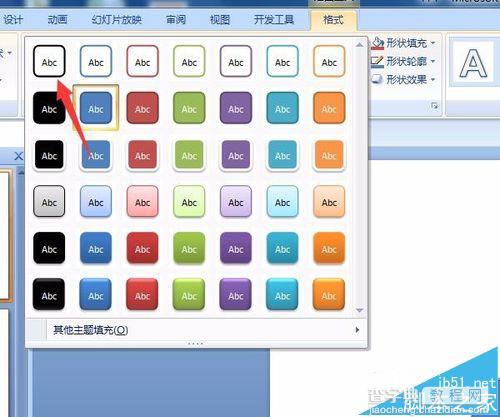Select the aqua outline Abc style in first row
The height and width of the screenshot is (417, 500).
pos(282,61)
